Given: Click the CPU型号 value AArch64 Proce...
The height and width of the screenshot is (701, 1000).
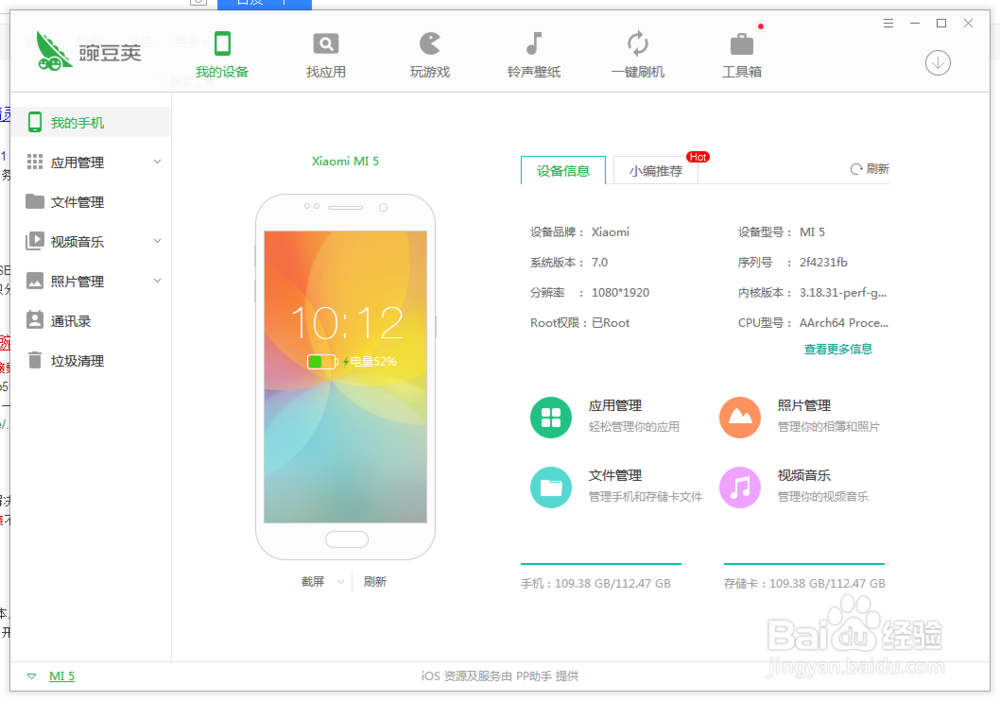Looking at the screenshot, I should 844,323.
